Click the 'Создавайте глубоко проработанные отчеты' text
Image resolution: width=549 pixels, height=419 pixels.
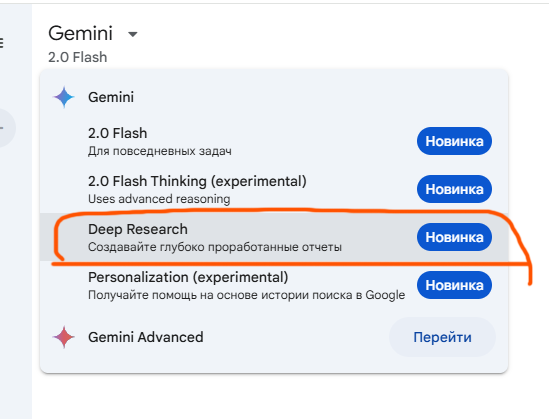(215, 247)
